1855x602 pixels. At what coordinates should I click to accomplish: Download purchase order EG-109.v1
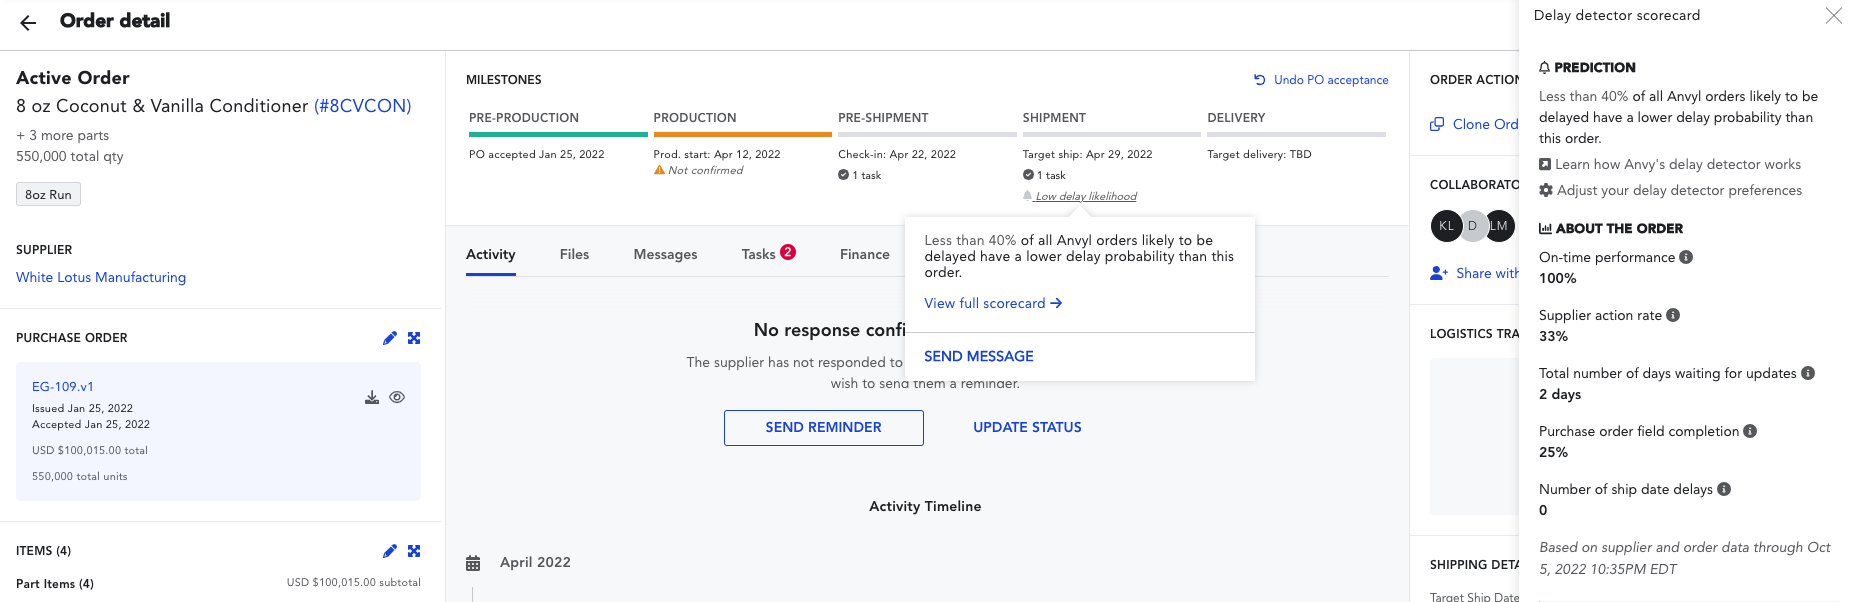372,397
